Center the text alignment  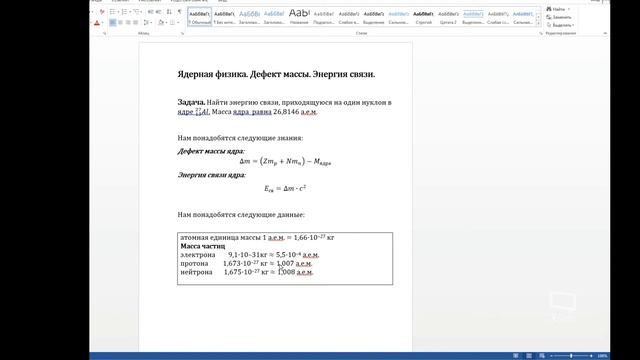coord(120,22)
